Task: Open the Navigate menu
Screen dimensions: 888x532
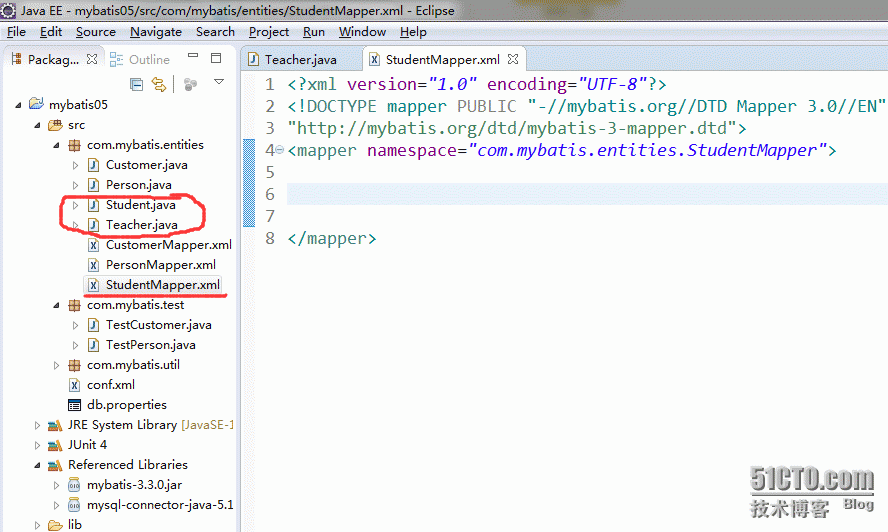Action: 156,32
